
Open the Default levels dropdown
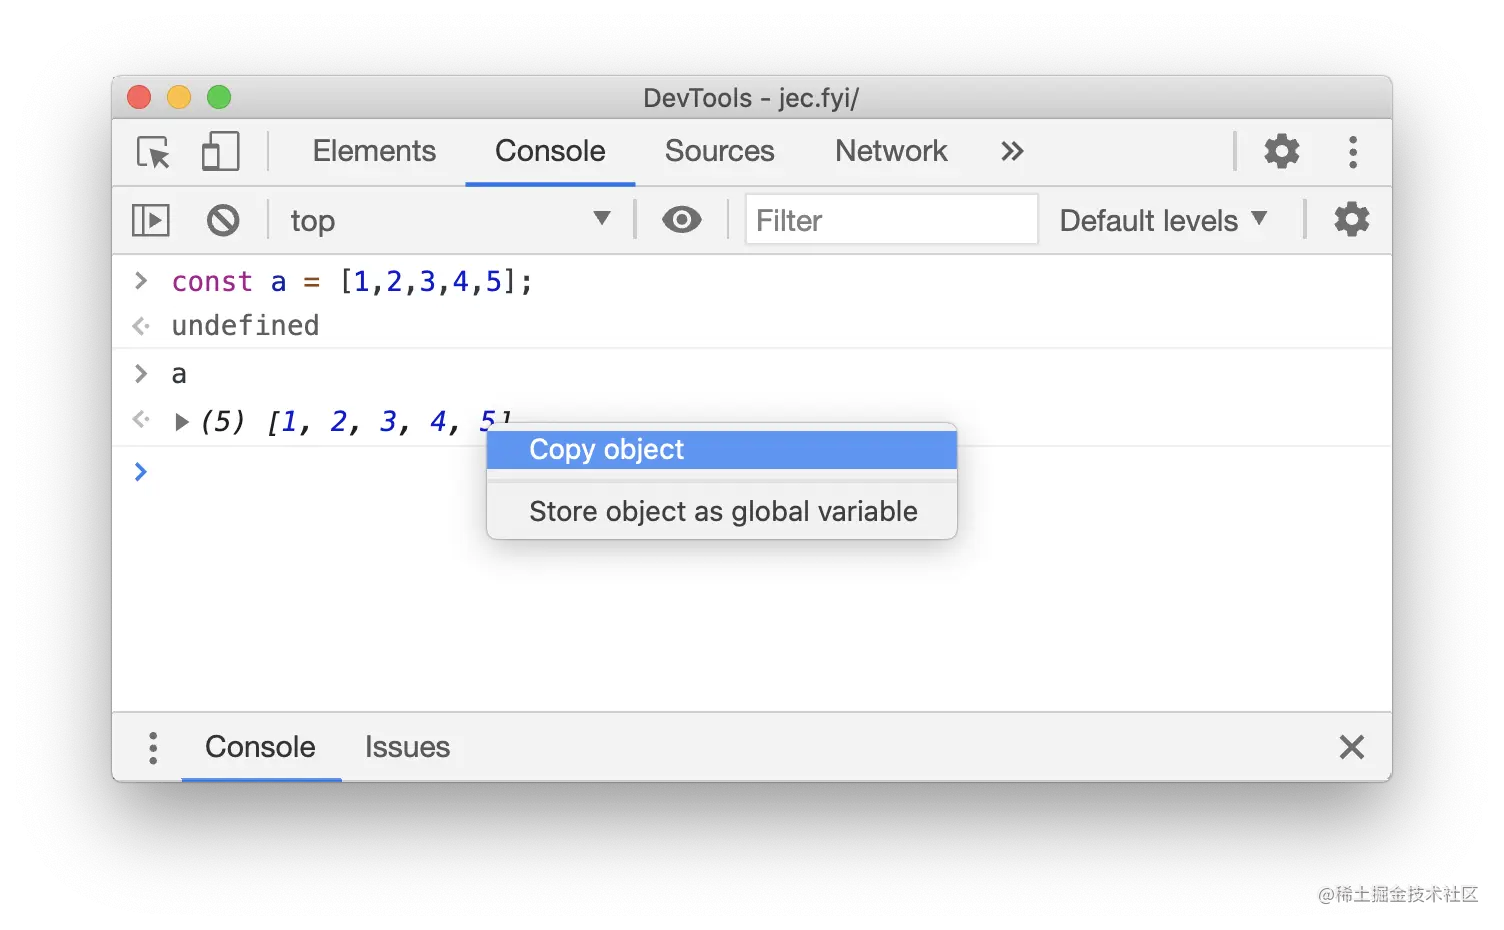pyautogui.click(x=1163, y=220)
